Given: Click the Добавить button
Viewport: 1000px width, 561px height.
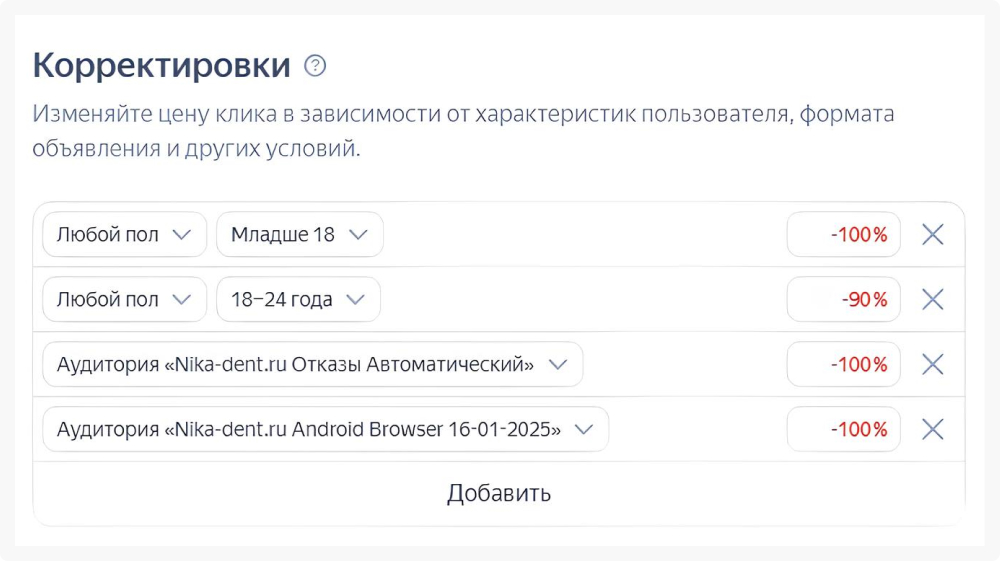Looking at the screenshot, I should point(498,493).
